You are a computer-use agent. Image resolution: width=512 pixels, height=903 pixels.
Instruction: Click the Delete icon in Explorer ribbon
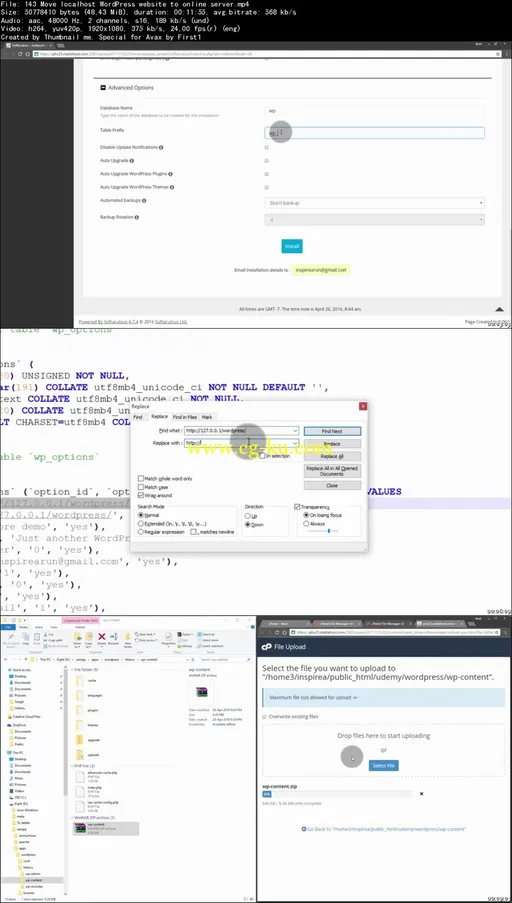102,638
